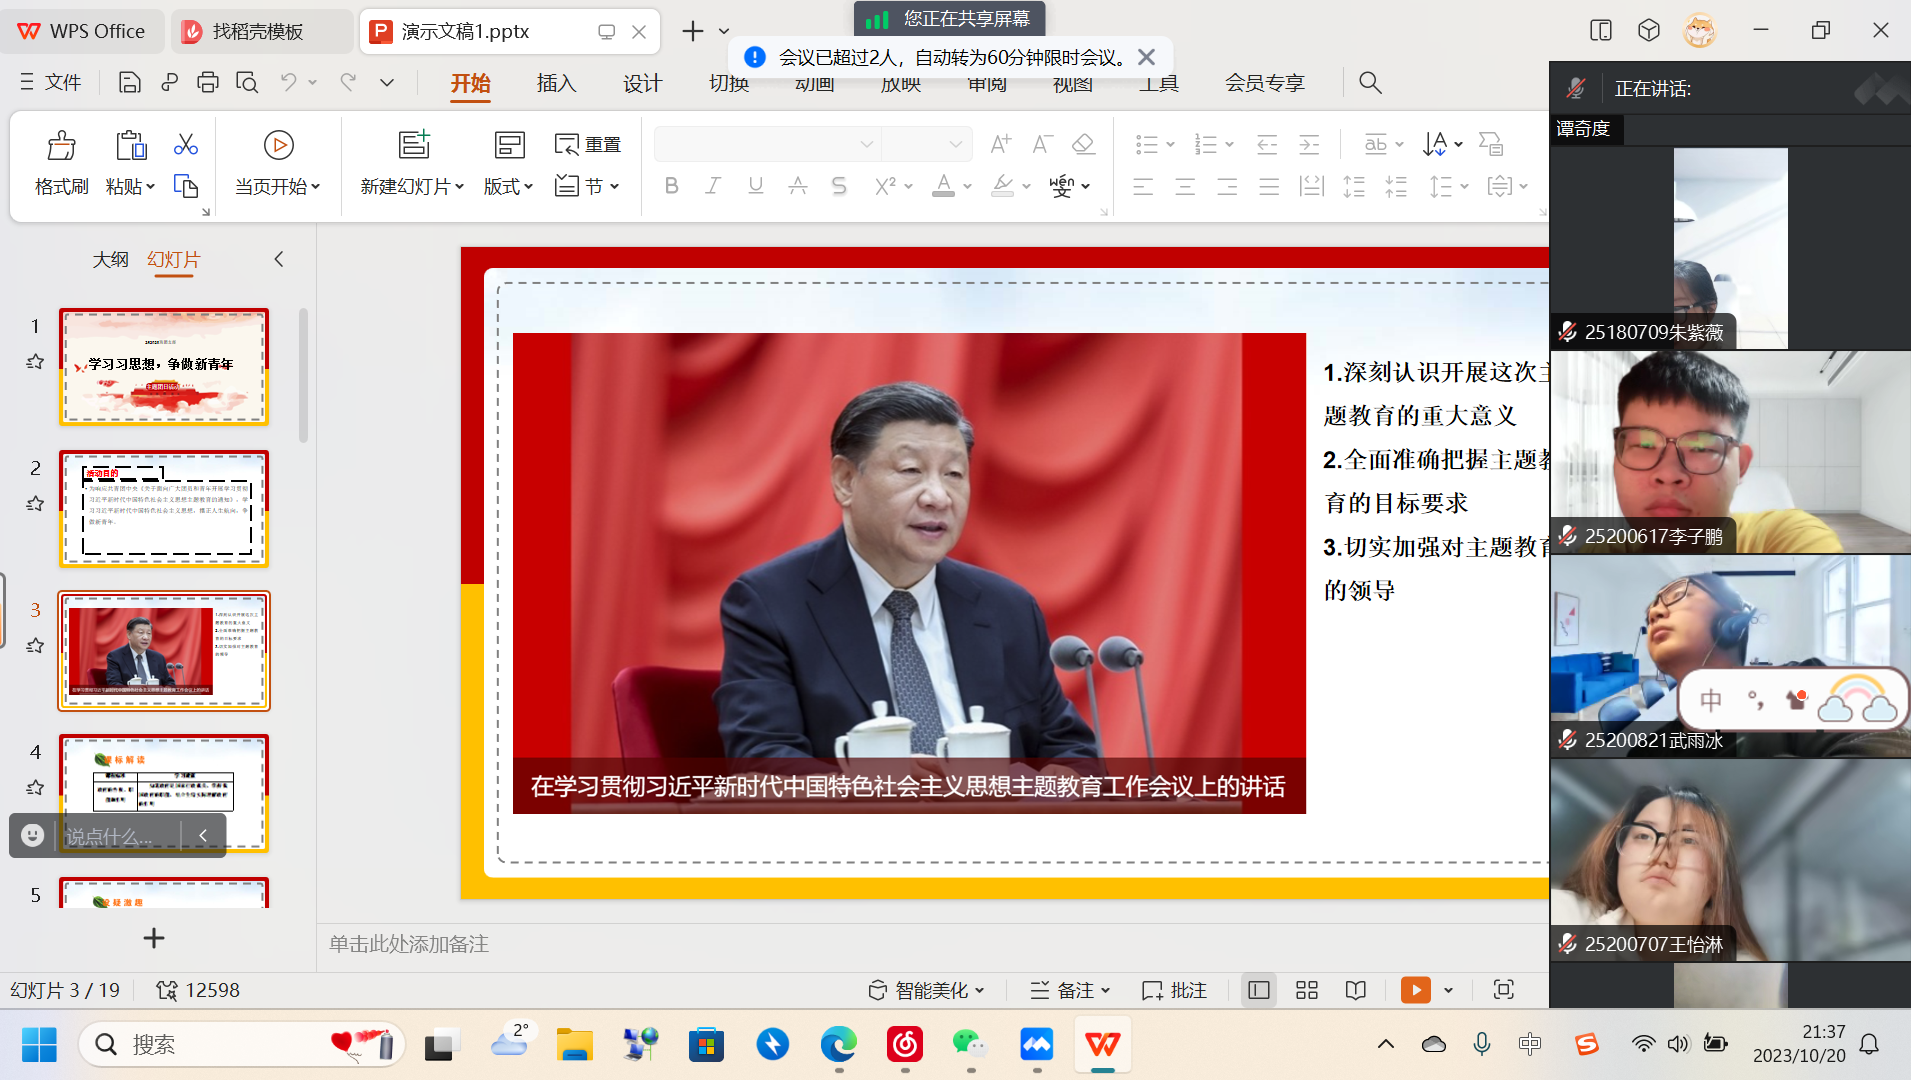Toggle Bold text formatting
Image resolution: width=1911 pixels, height=1080 pixels.
[671, 186]
